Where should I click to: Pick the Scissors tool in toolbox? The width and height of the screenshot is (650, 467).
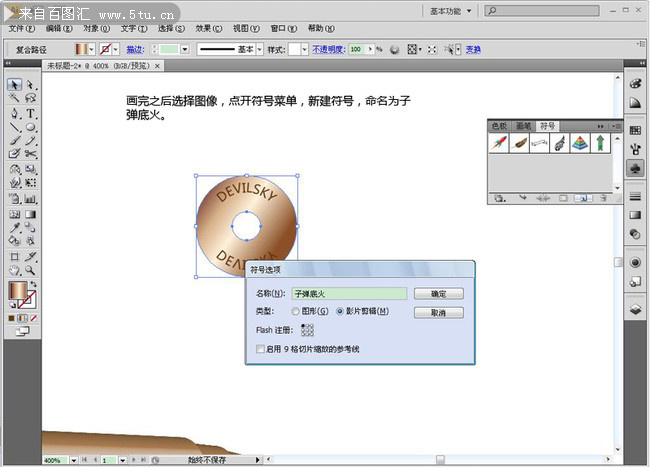click(30, 155)
